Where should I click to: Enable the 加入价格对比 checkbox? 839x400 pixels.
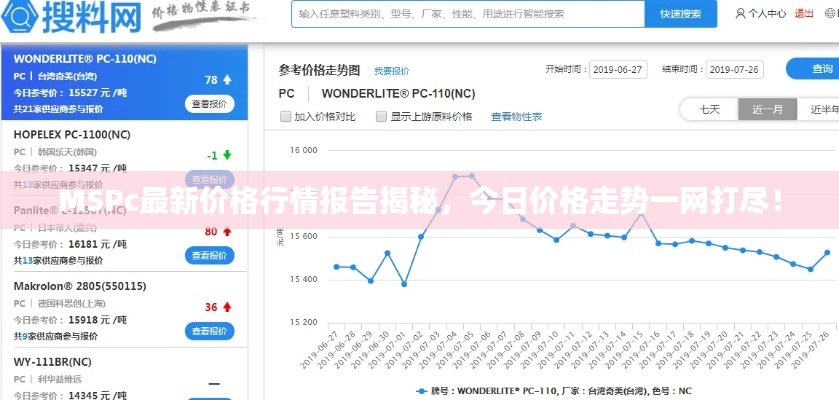pos(285,116)
